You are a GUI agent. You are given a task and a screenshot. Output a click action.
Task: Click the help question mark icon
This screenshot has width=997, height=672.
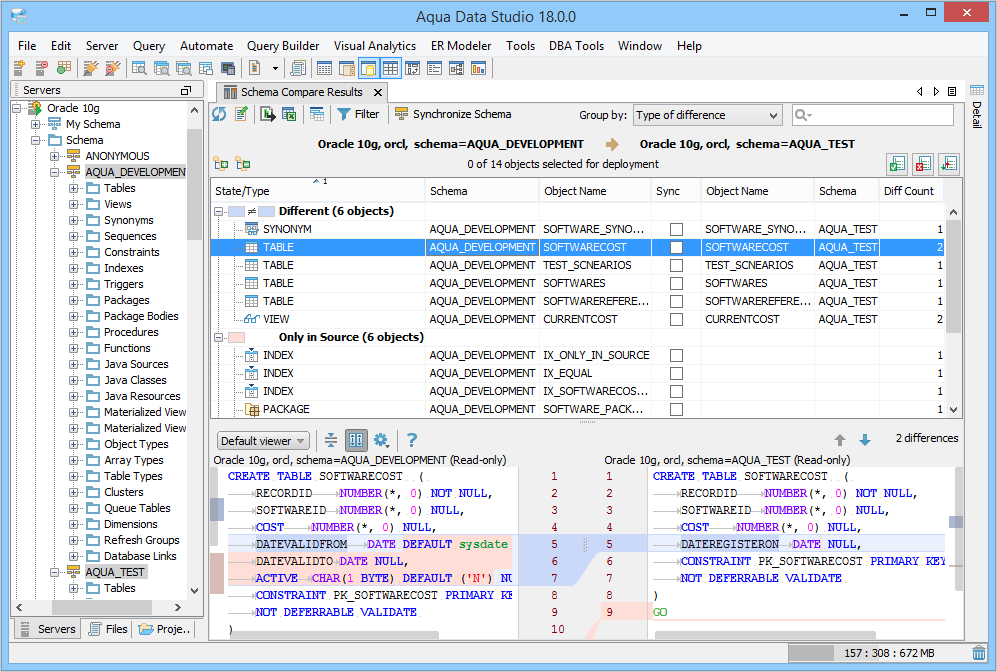pyautogui.click(x=411, y=440)
